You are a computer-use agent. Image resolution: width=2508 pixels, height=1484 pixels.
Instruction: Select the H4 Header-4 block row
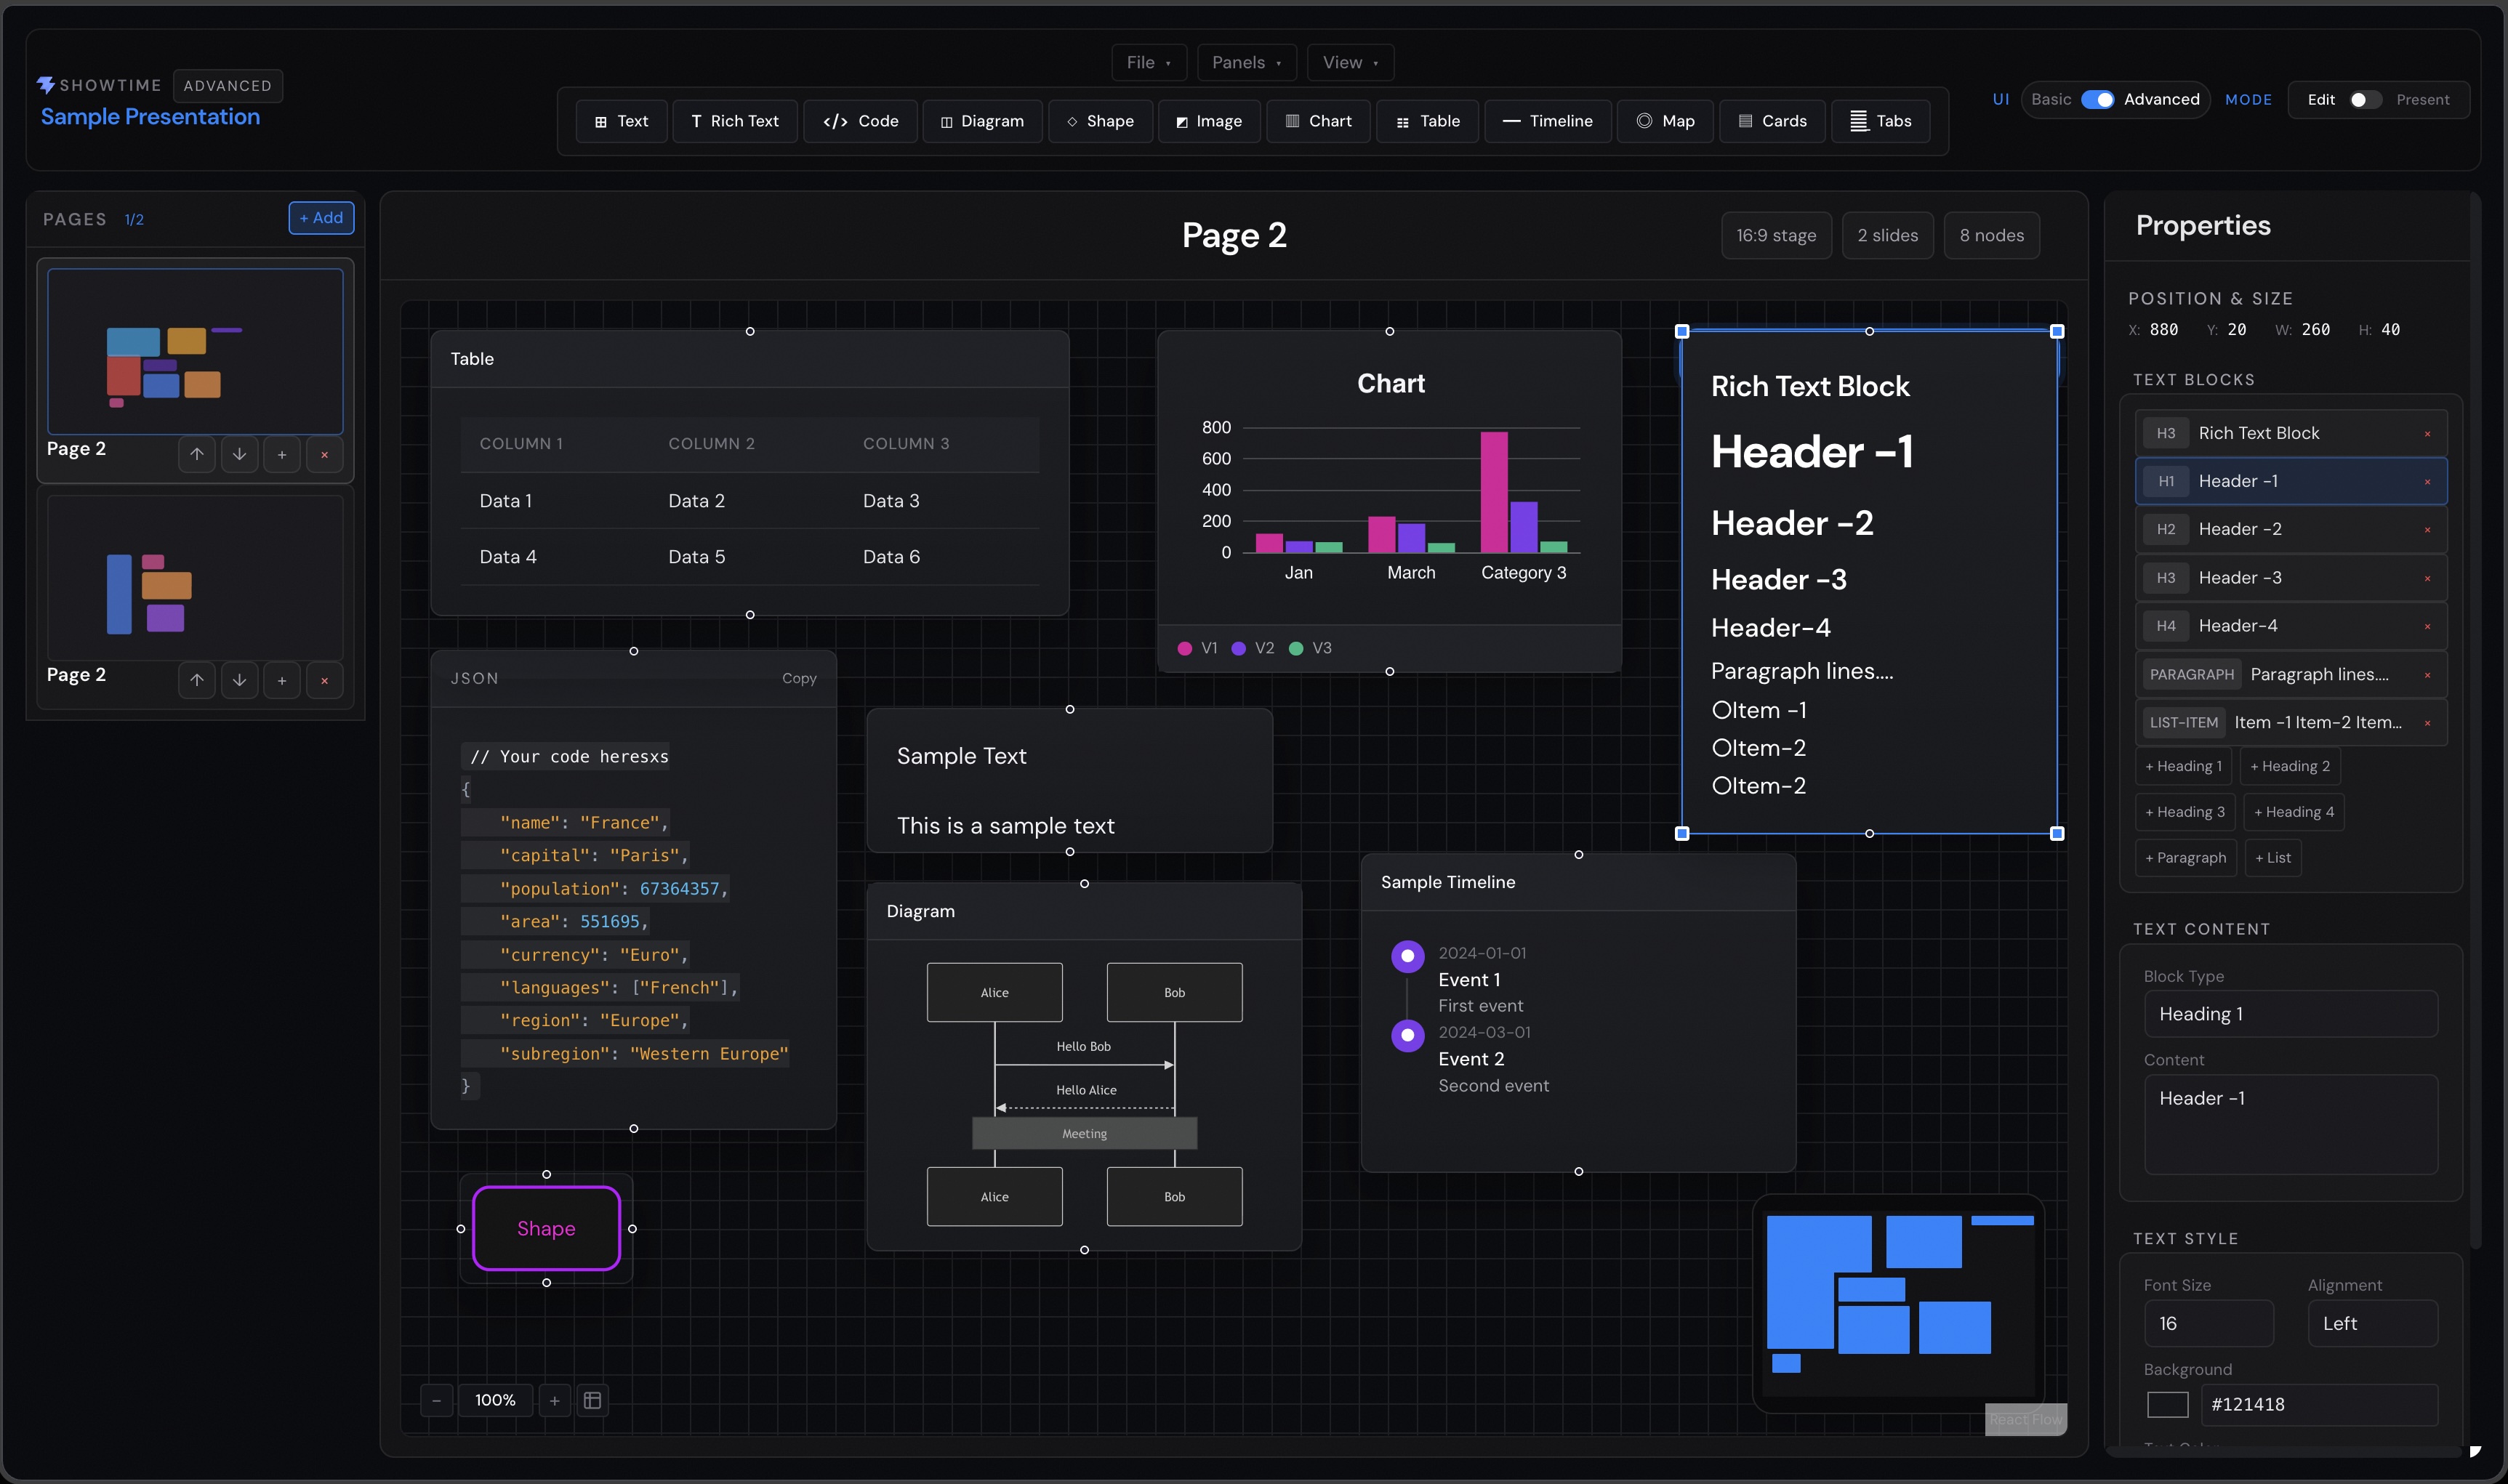click(2291, 626)
